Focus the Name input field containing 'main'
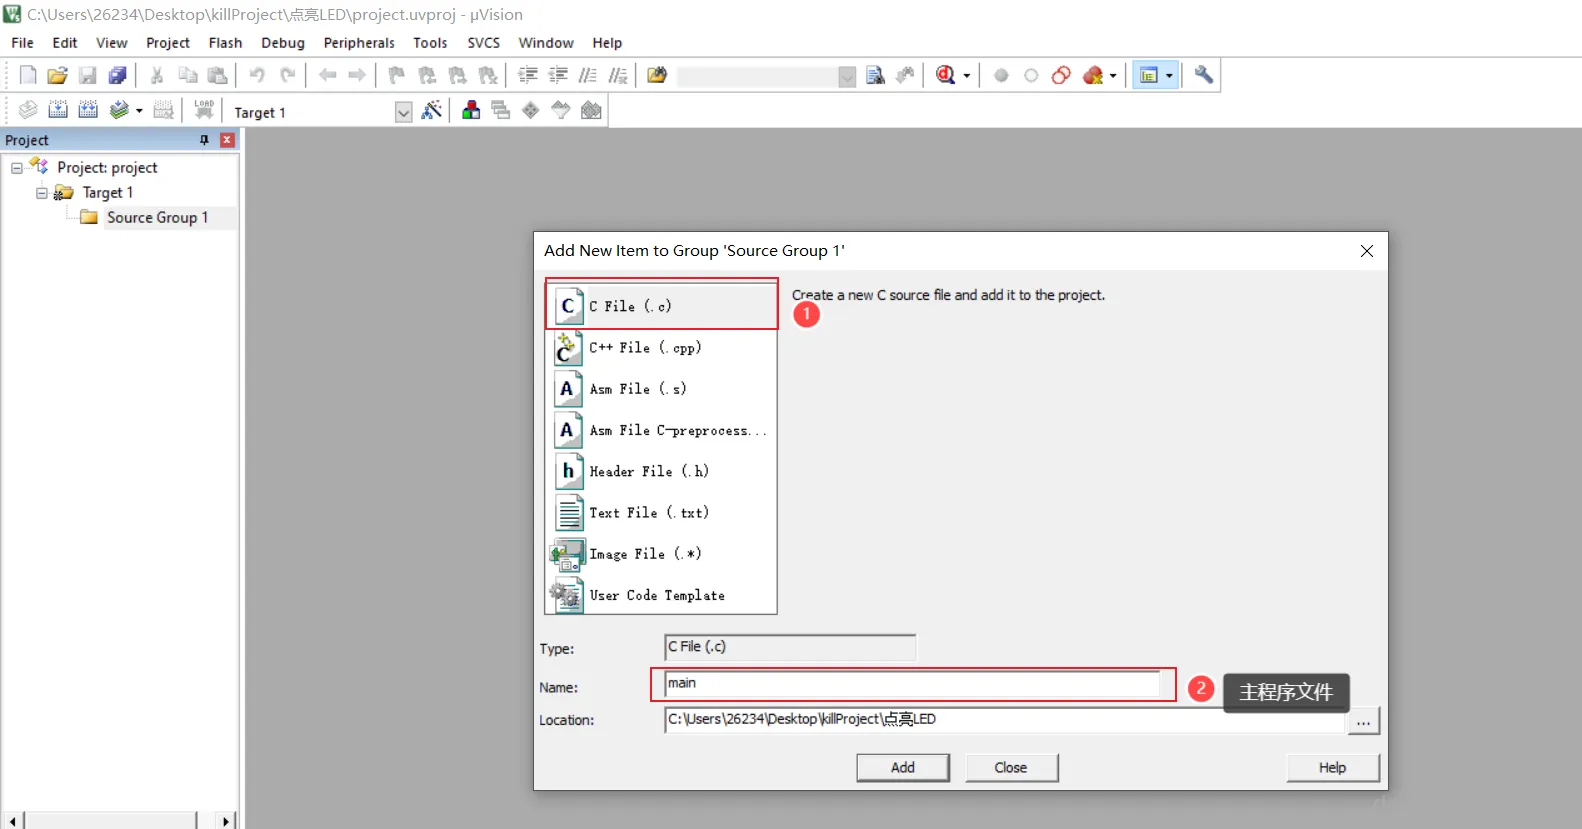Screen dimensions: 1582x829 [x=912, y=684]
